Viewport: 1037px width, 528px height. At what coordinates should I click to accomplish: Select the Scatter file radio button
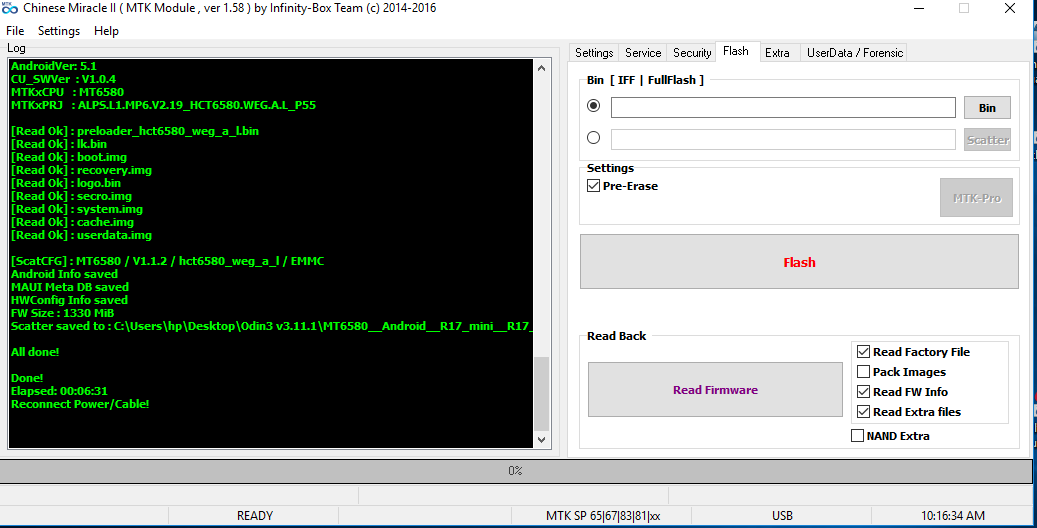click(593, 137)
